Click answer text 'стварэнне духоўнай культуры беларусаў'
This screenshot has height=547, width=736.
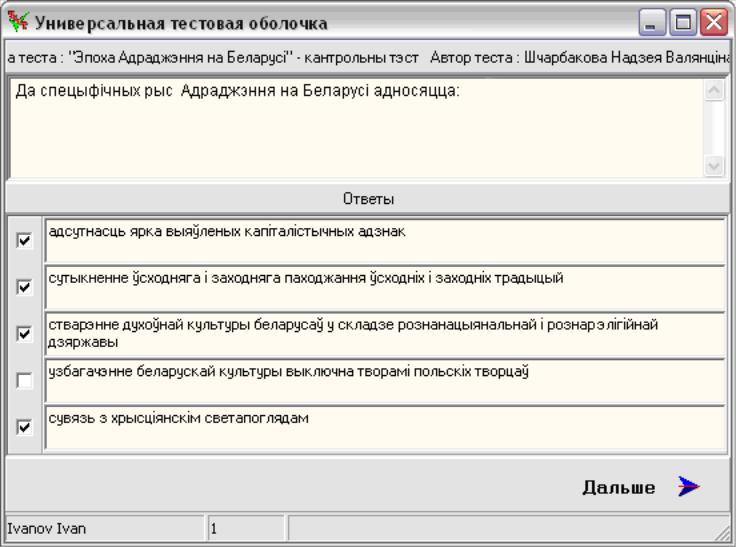186,325
